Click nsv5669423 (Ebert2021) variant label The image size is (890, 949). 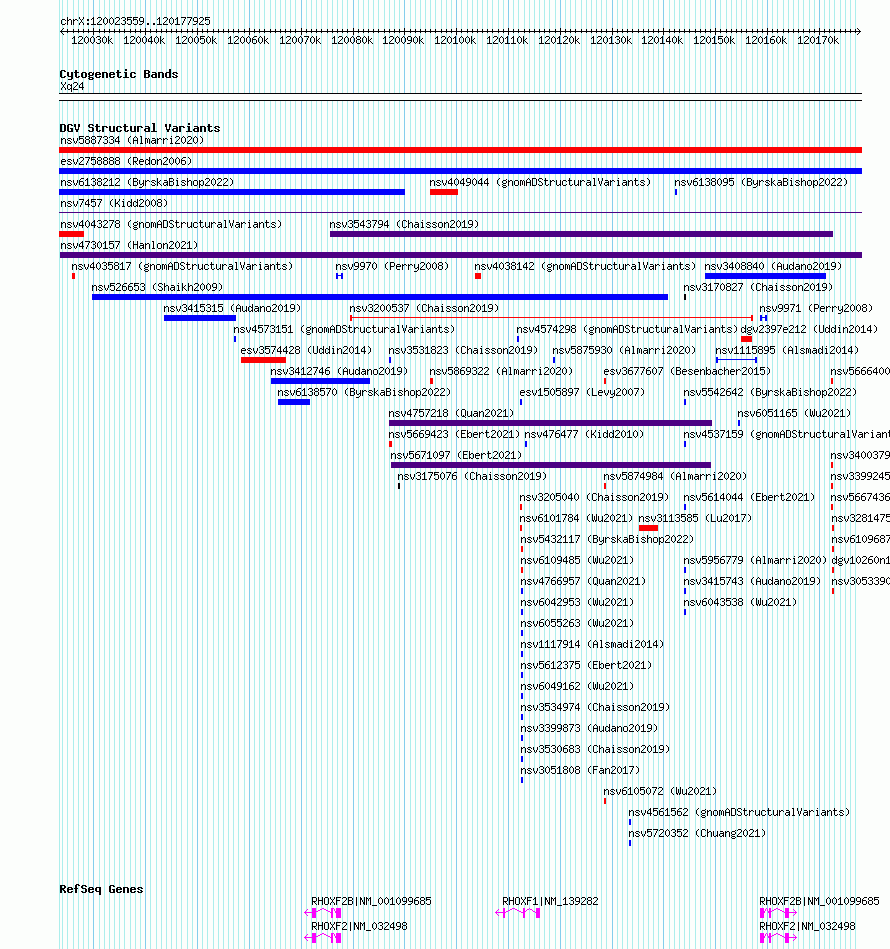[x=454, y=435]
